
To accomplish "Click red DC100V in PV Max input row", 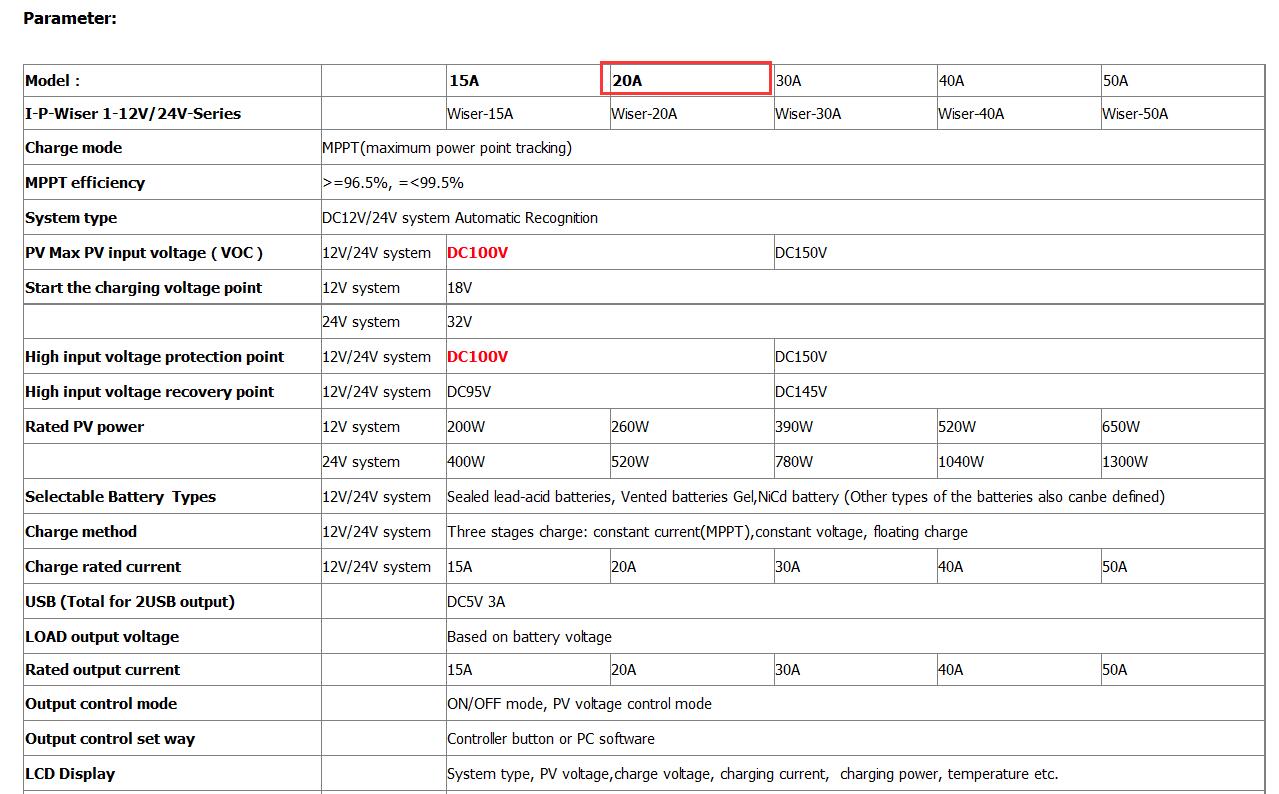I will (x=477, y=253).
